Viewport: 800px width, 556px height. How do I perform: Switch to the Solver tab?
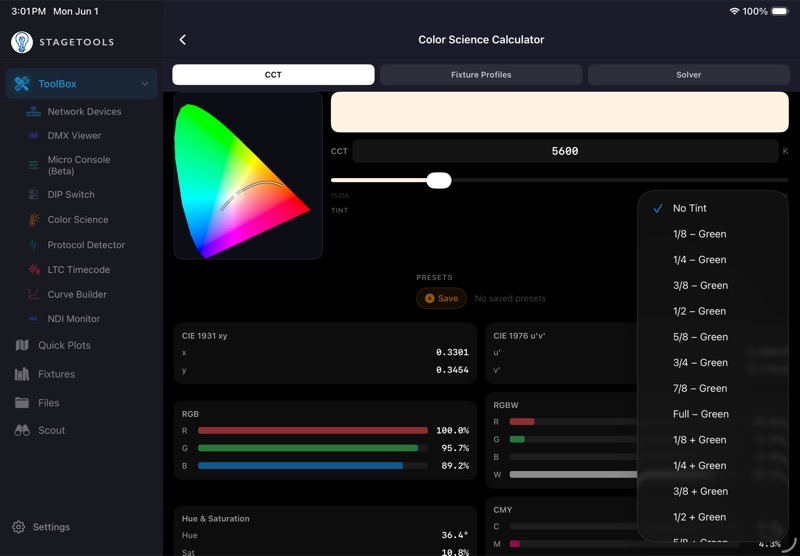[689, 74]
